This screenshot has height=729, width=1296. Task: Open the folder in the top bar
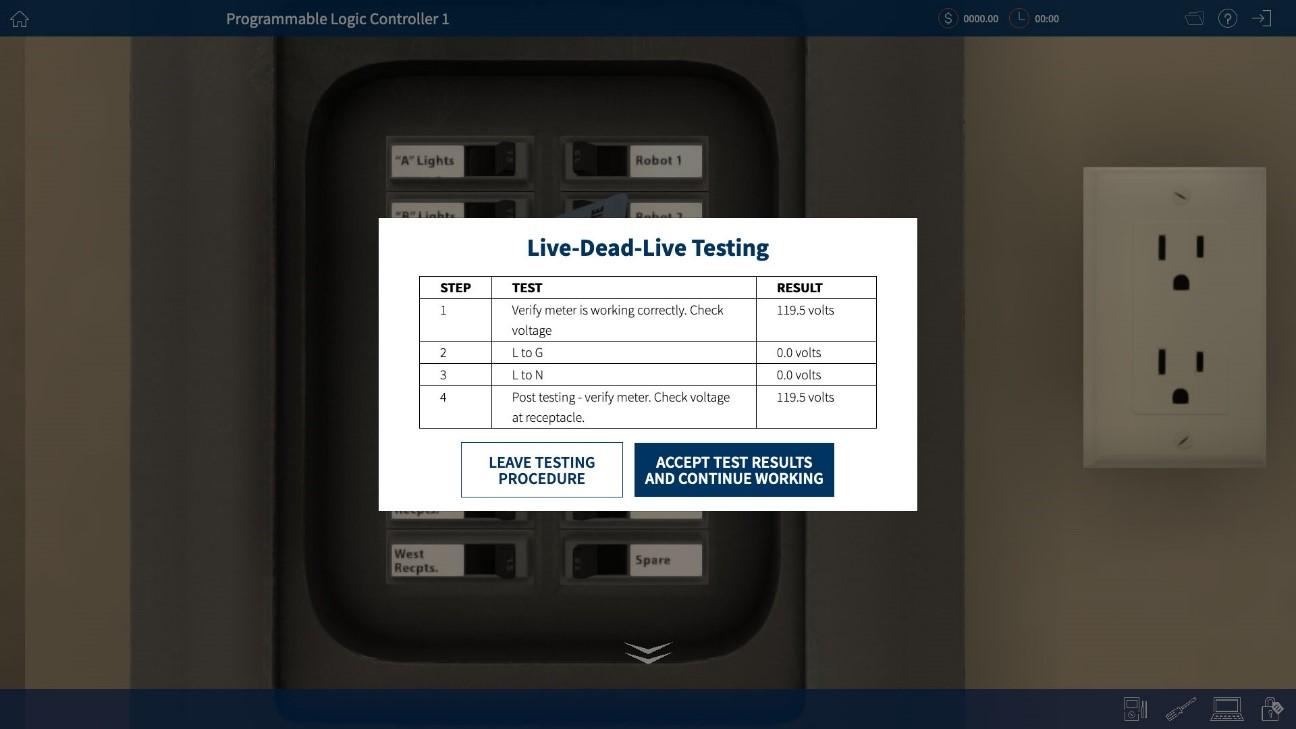point(1194,18)
